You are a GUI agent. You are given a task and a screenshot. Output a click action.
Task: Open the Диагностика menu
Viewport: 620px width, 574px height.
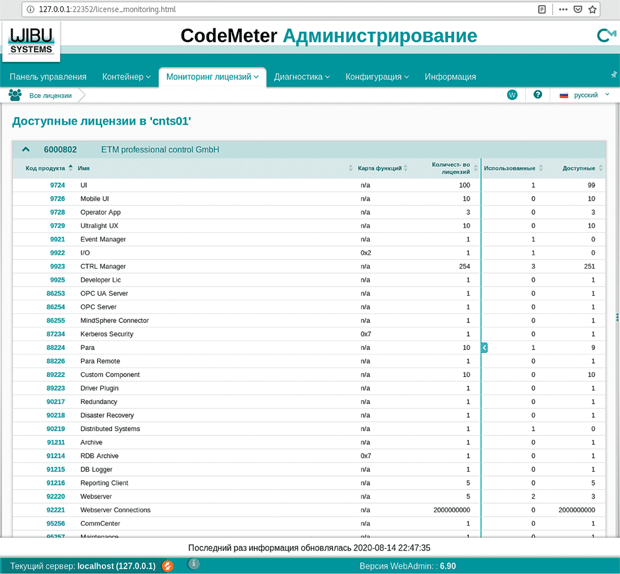302,77
